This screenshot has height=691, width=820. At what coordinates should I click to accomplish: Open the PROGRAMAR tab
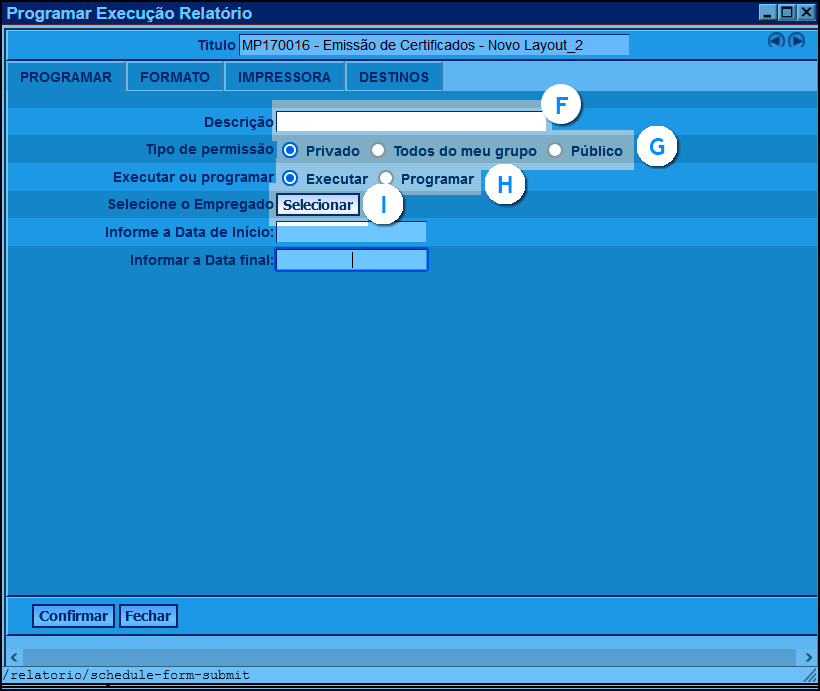click(x=66, y=77)
